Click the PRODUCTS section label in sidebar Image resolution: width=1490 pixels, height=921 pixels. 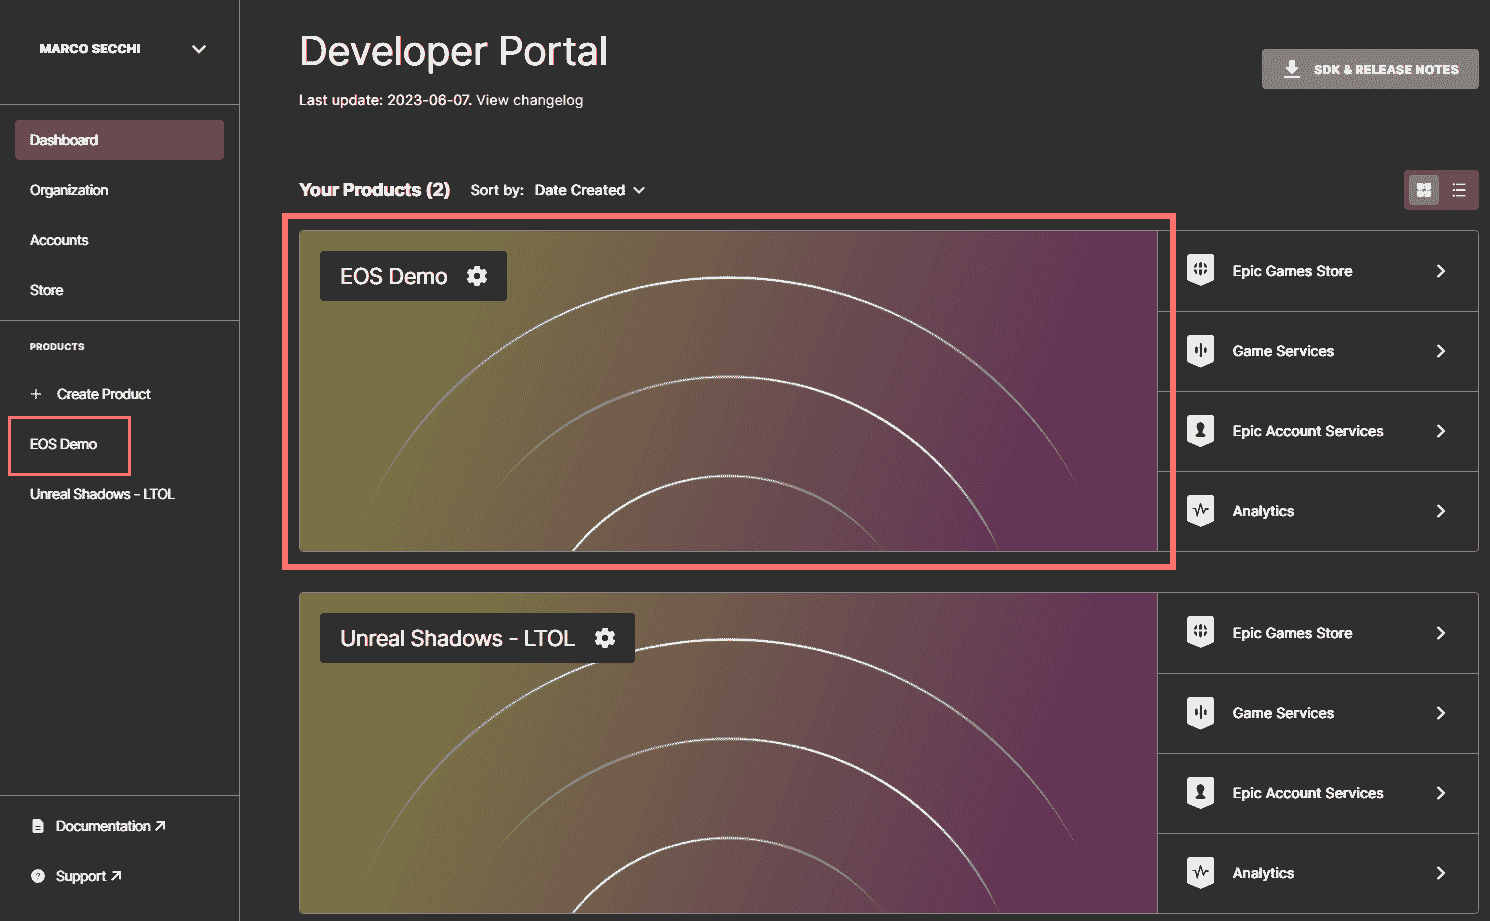click(x=57, y=346)
